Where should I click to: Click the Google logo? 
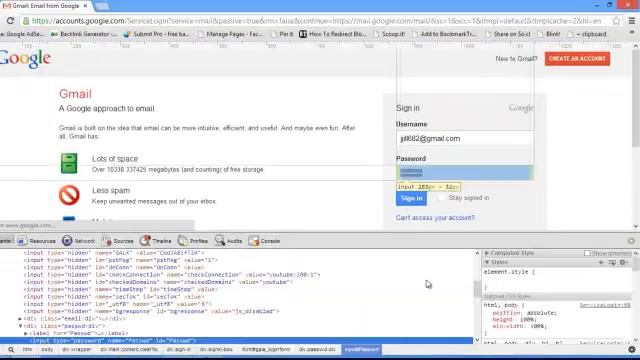(x=25, y=59)
